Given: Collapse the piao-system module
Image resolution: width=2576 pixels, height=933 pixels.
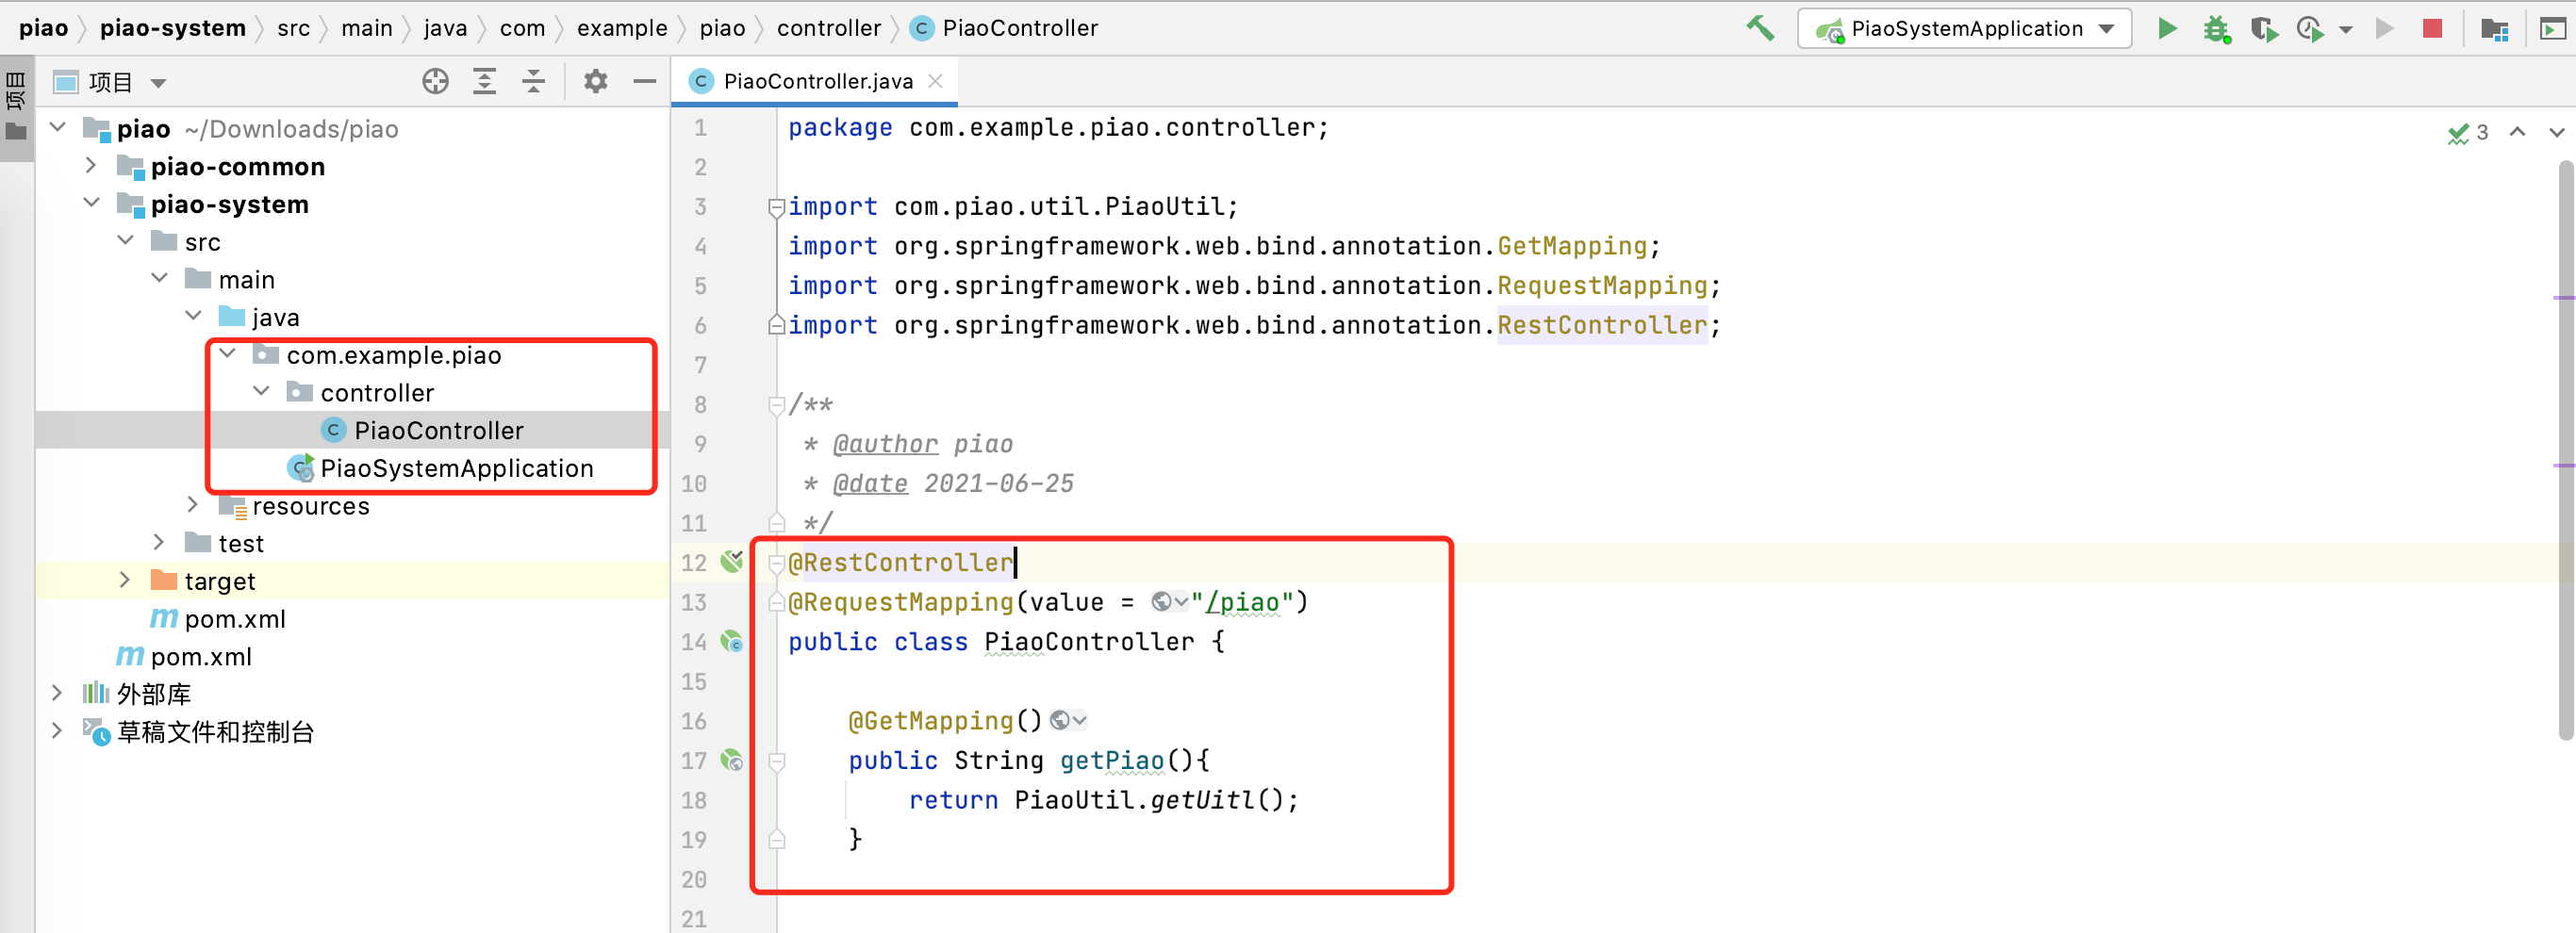Looking at the screenshot, I should coord(91,203).
